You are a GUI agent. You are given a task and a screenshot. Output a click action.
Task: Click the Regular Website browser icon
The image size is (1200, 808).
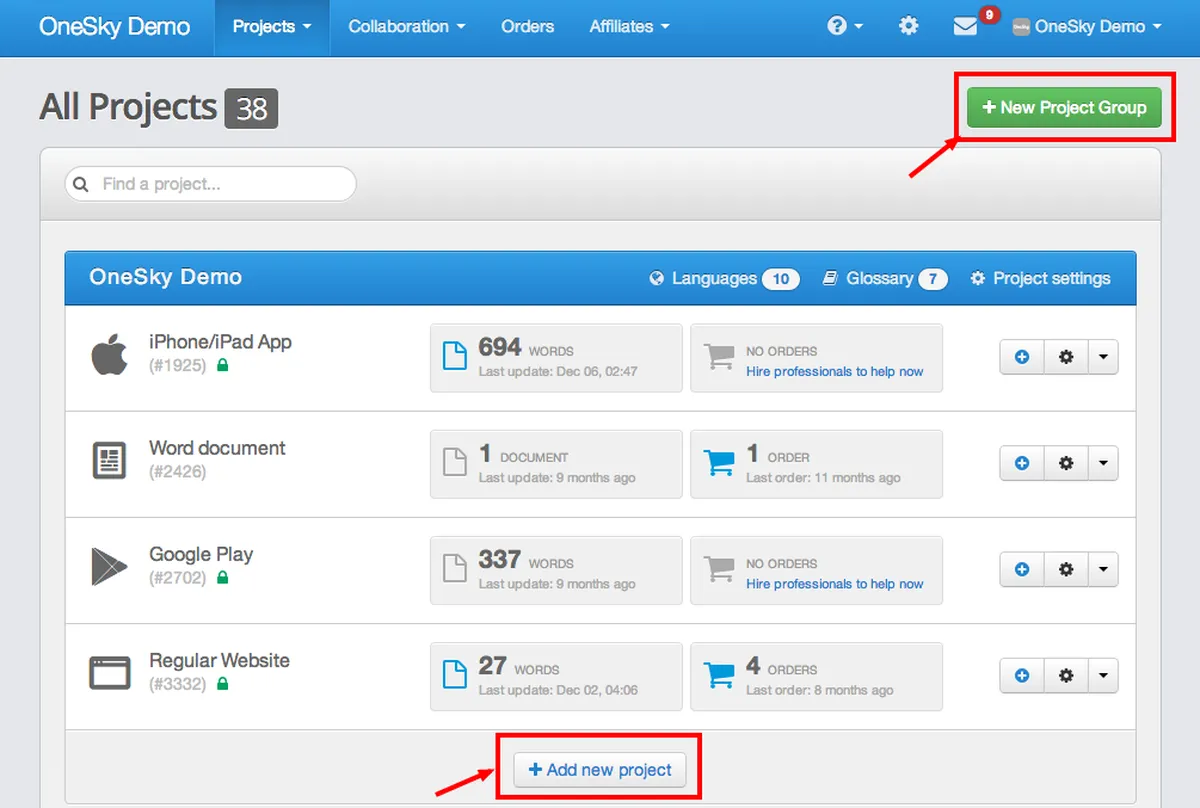point(109,673)
